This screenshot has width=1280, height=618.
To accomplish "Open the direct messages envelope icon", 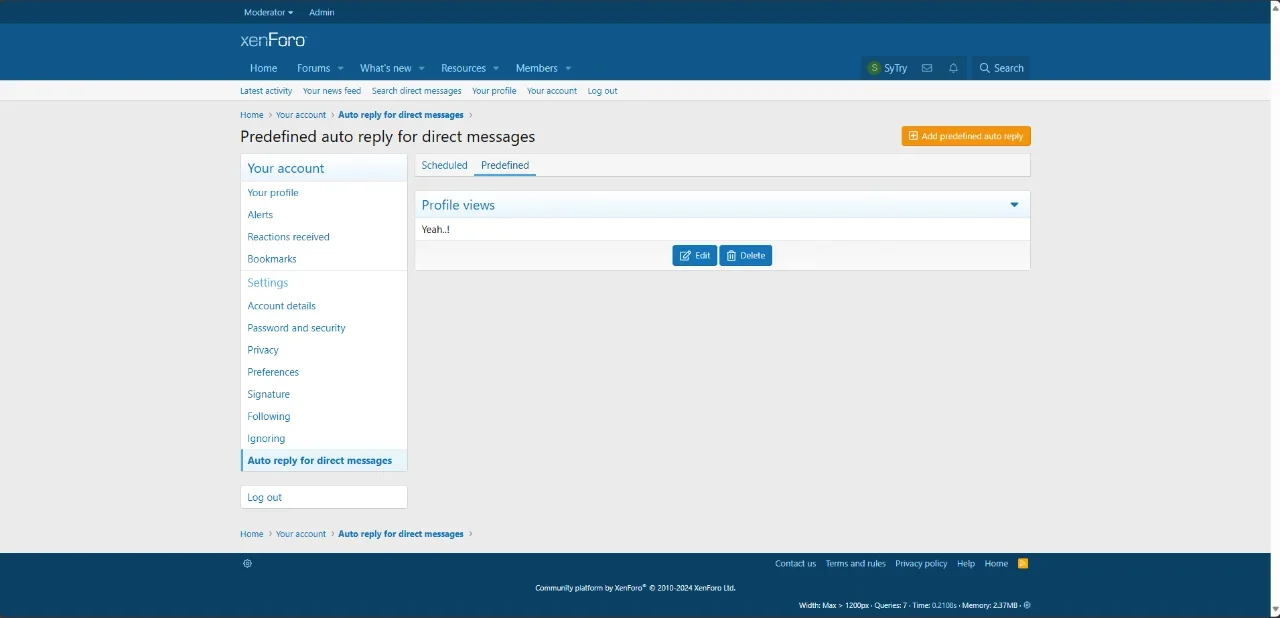I will 927,69.
